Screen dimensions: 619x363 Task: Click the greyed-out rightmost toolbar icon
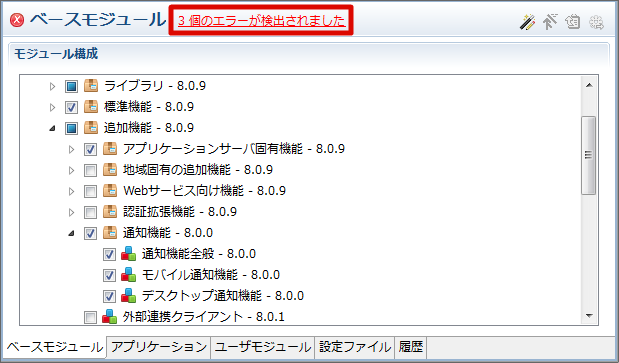click(596, 22)
